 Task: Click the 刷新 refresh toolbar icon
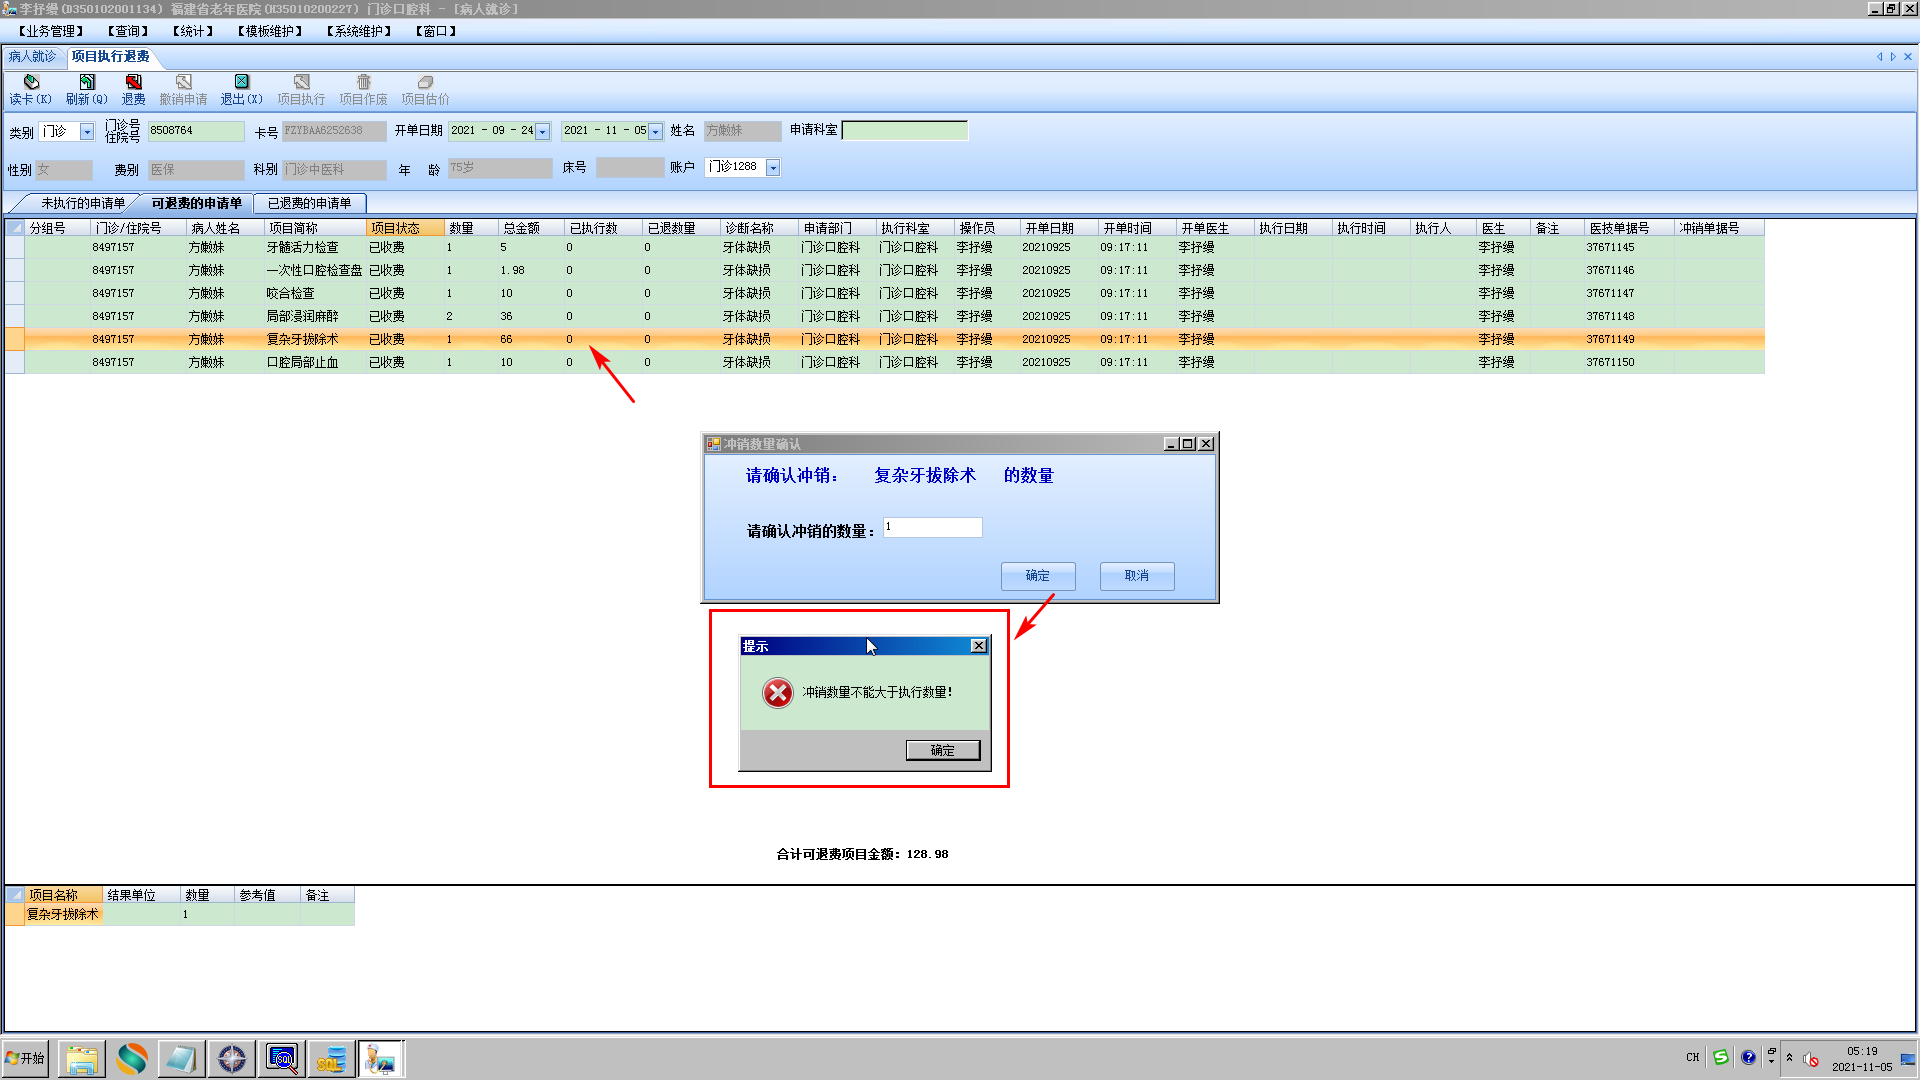[87, 82]
